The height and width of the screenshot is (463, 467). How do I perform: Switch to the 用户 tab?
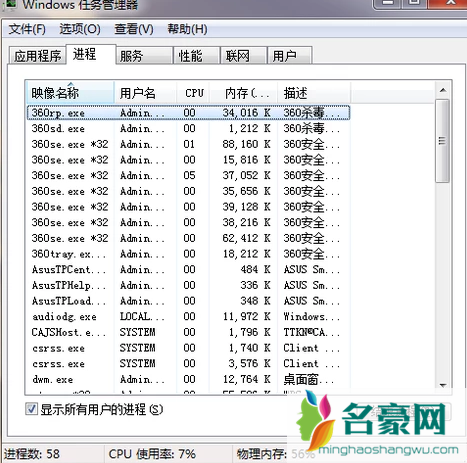click(x=290, y=55)
